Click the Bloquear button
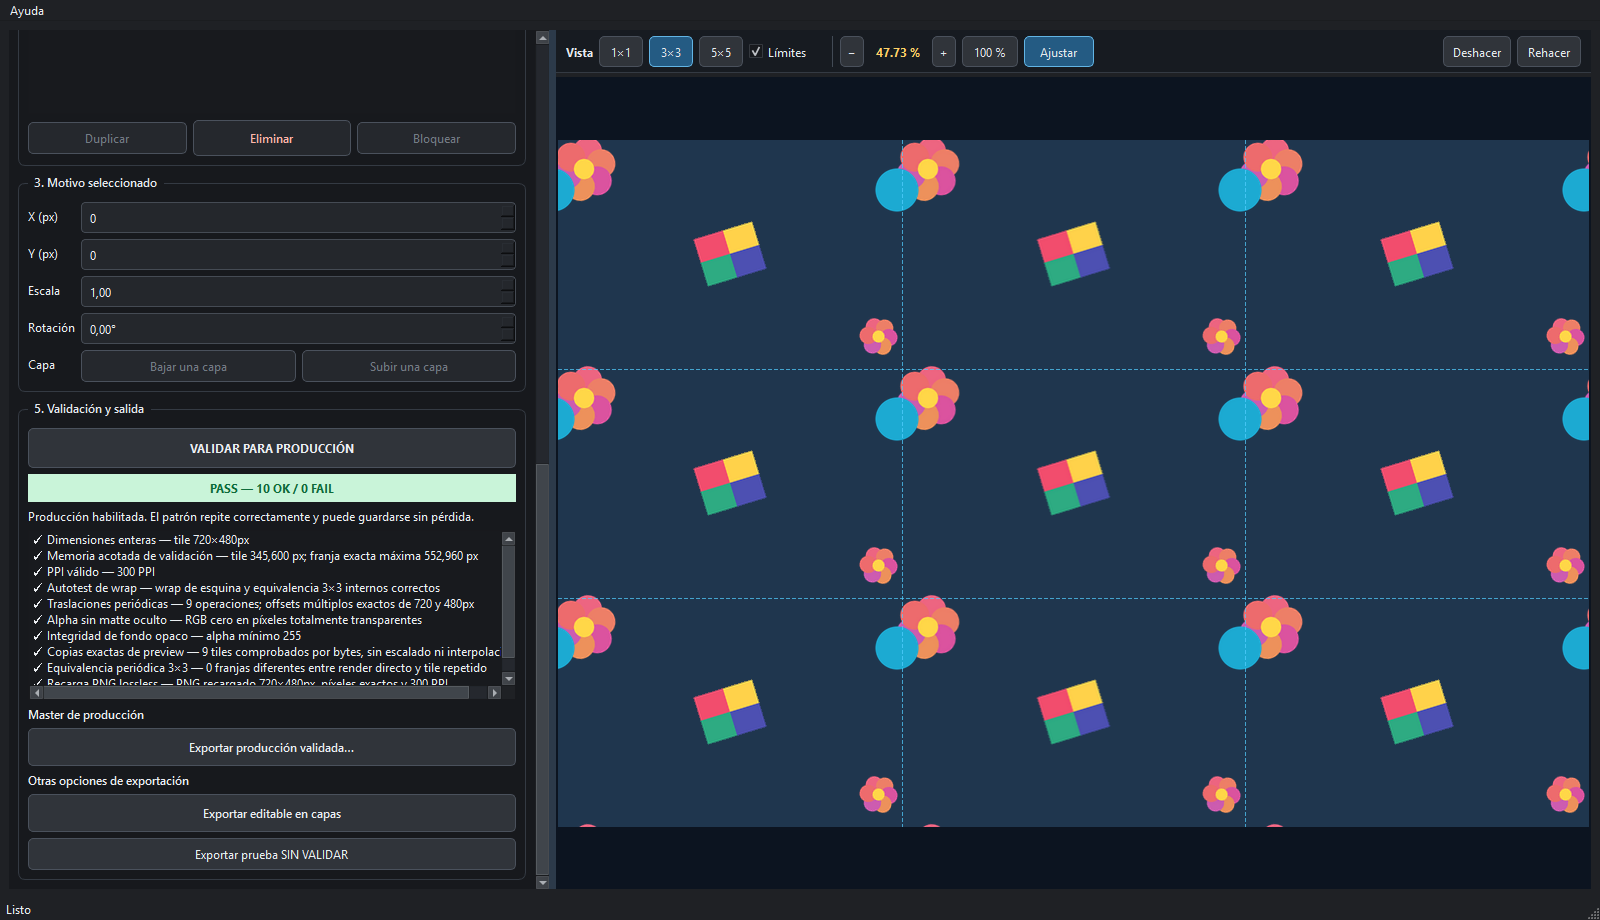 tap(437, 138)
